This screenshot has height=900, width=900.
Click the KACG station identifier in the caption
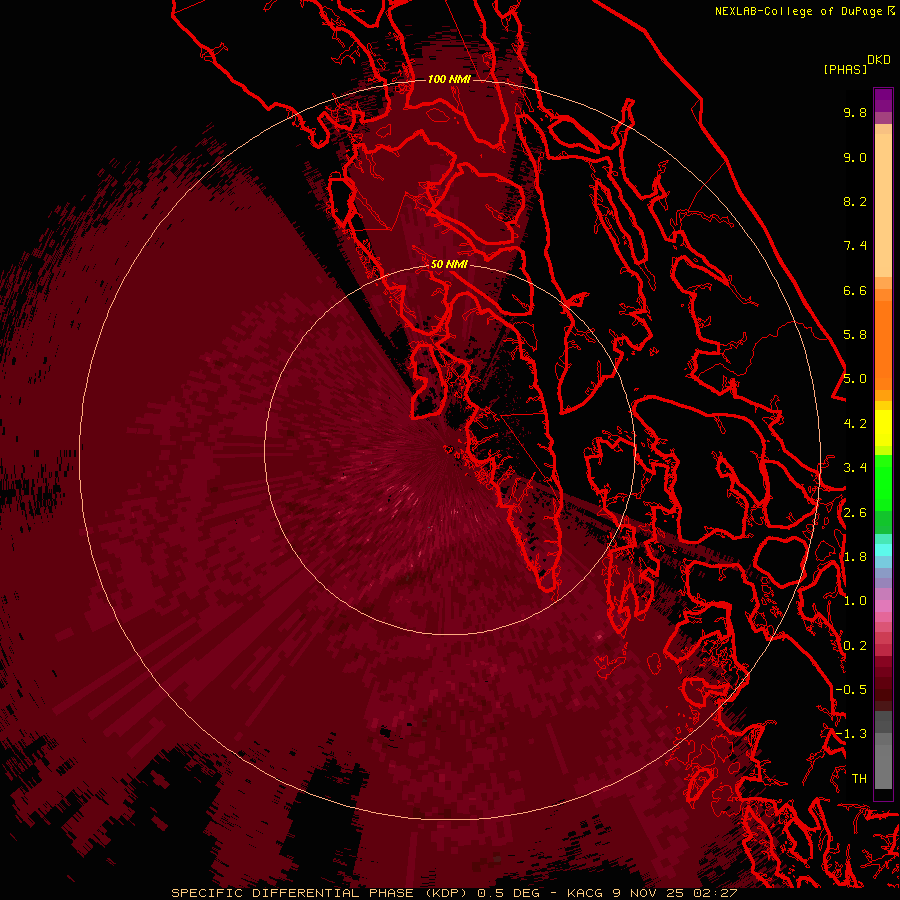tap(585, 893)
